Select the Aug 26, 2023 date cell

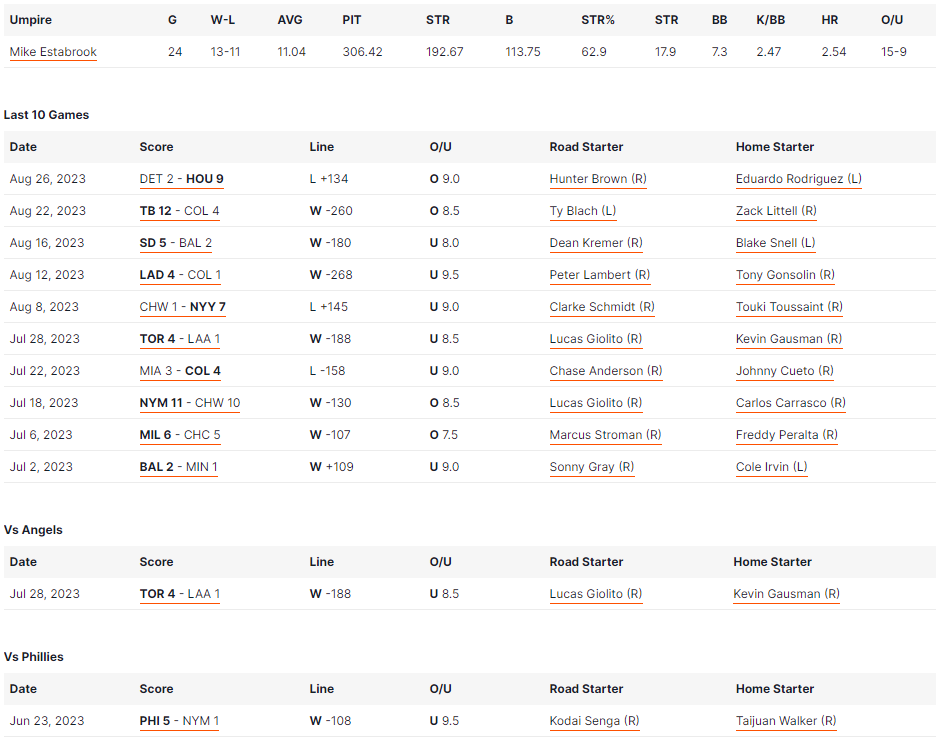[x=48, y=179]
